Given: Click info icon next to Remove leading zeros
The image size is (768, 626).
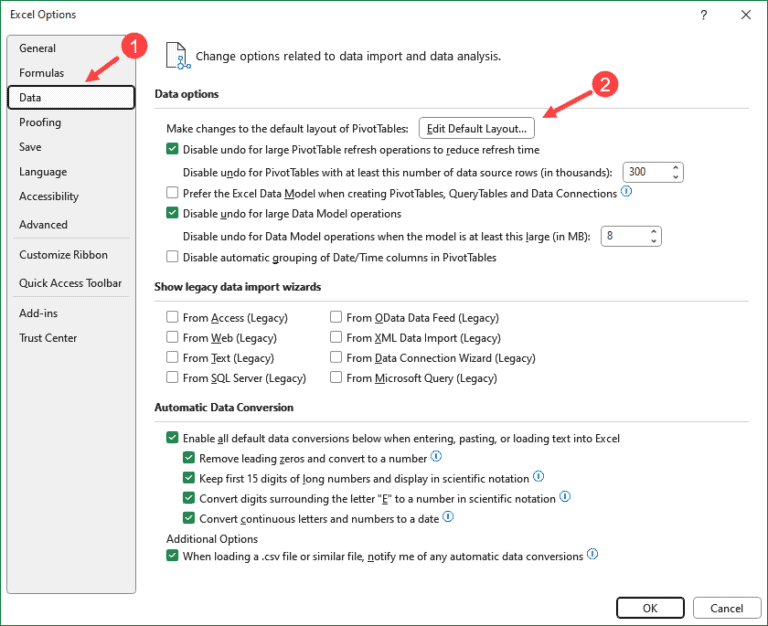Looking at the screenshot, I should [x=436, y=457].
